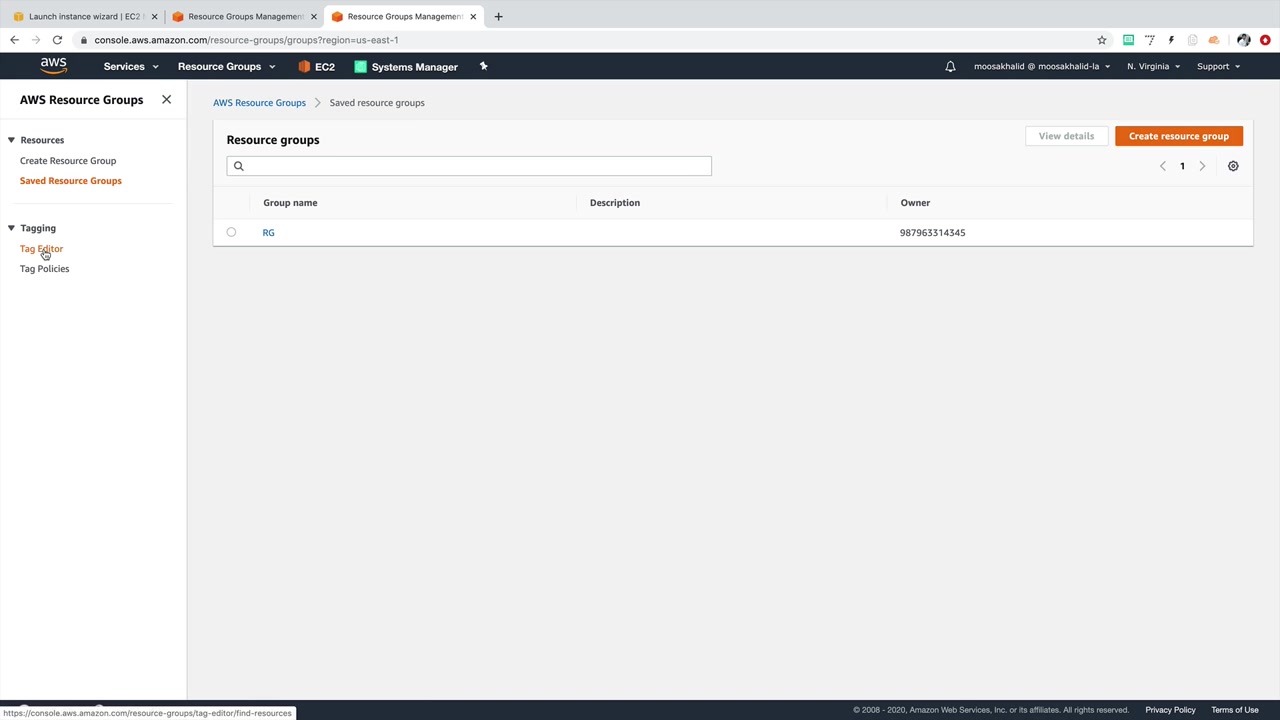Click the Description column header
Screen dimensions: 1280x720
(615, 203)
